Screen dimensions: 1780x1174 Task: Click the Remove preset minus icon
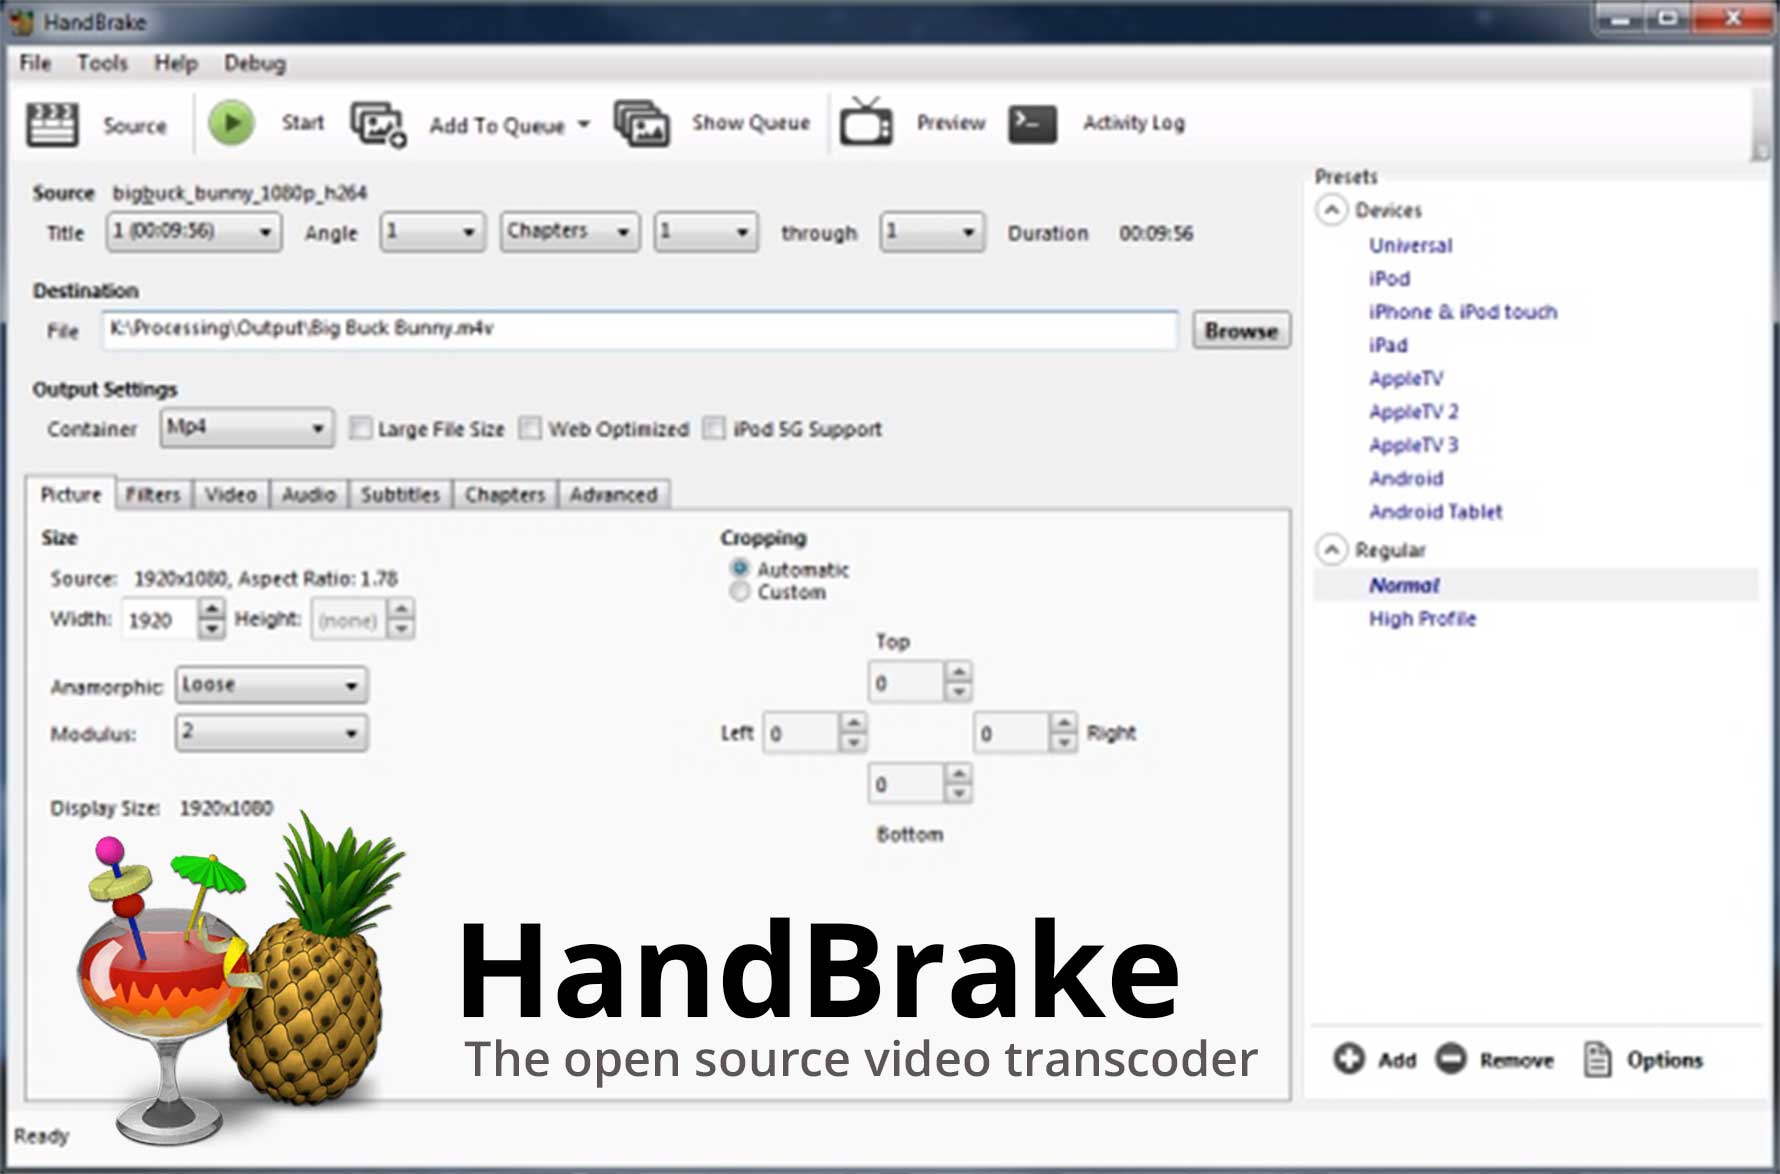tap(1450, 1058)
